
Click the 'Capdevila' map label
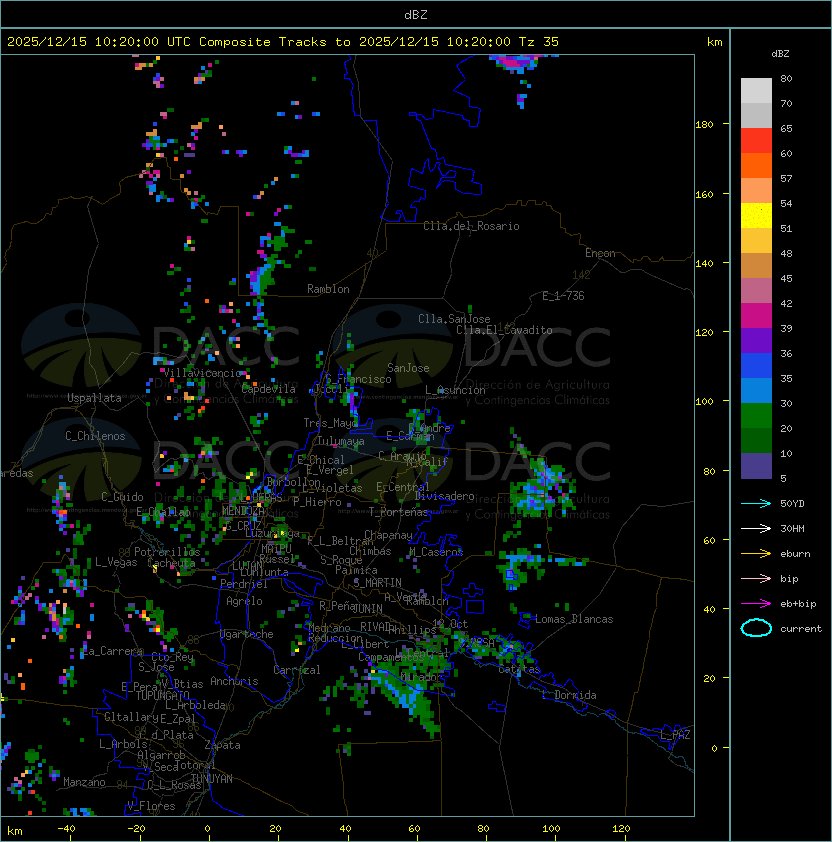pyautogui.click(x=268, y=389)
